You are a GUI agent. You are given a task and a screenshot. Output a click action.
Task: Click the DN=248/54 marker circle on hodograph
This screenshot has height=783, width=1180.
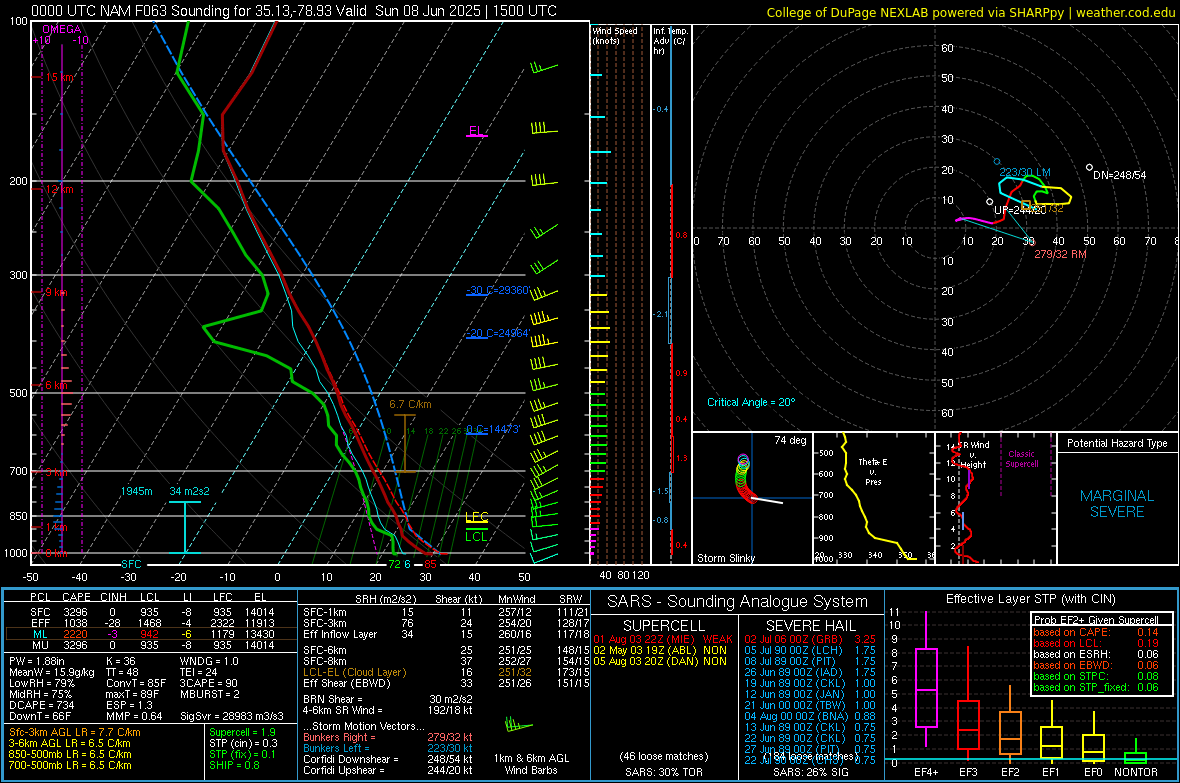click(1089, 167)
